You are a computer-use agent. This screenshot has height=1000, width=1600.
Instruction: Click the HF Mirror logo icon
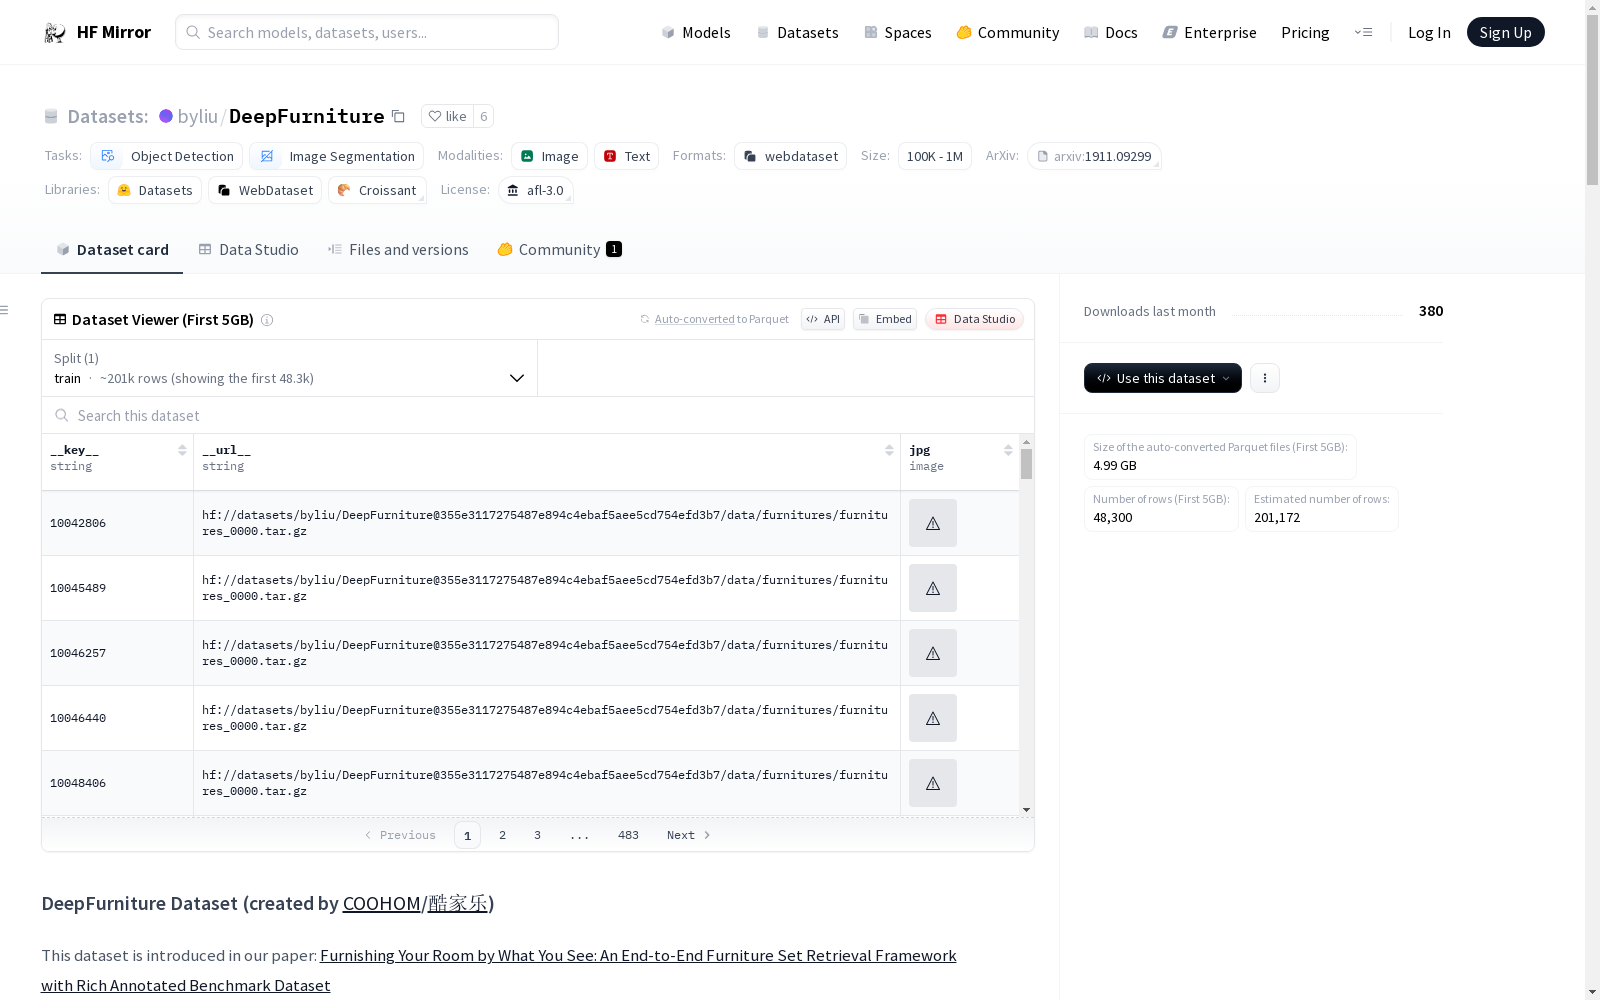pos(55,33)
